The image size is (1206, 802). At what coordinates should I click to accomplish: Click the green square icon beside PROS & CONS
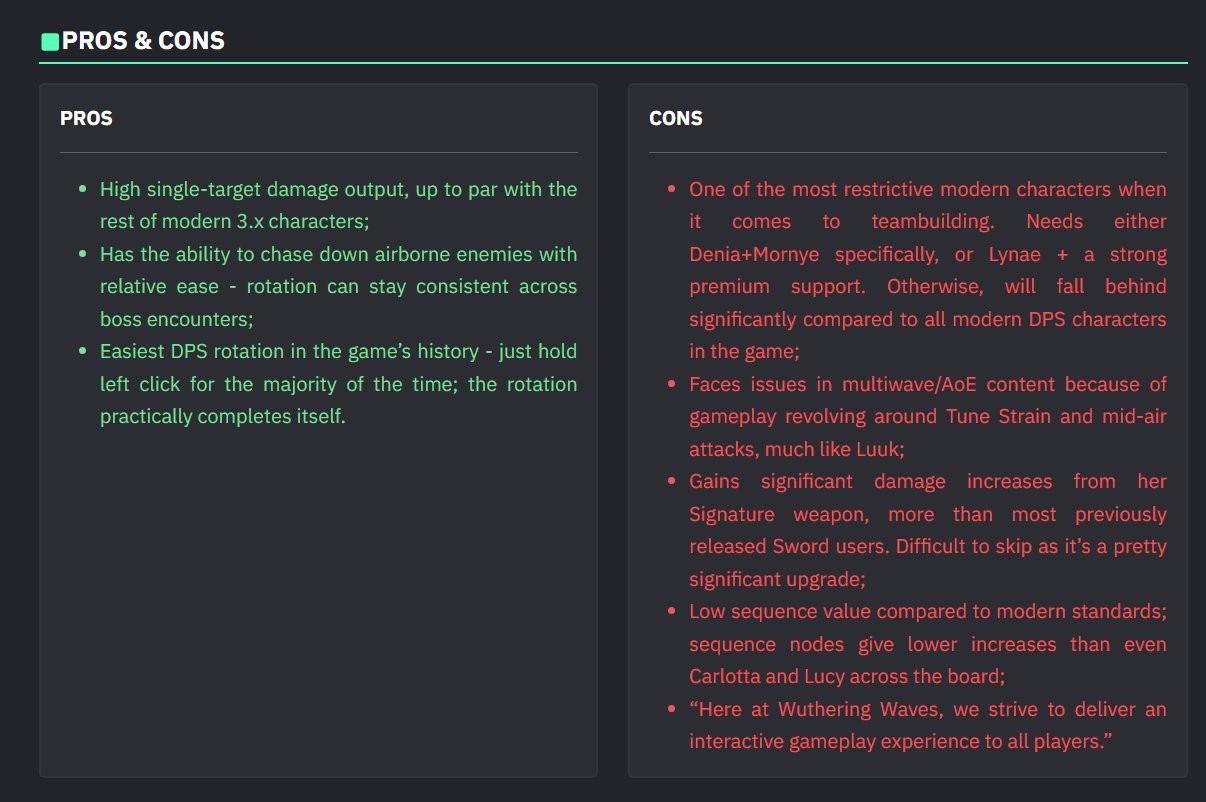tap(49, 41)
